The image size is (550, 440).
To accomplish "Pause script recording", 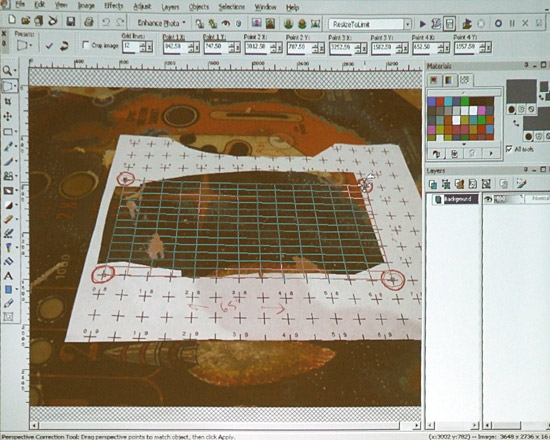I will [x=511, y=24].
